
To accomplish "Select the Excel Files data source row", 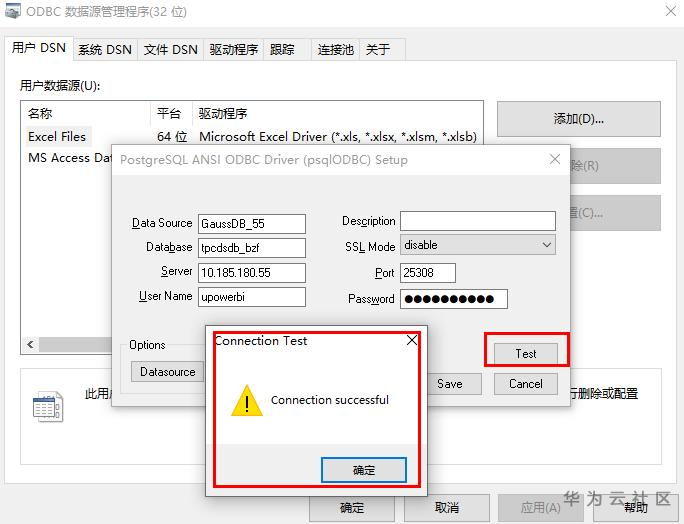I will click(252, 137).
